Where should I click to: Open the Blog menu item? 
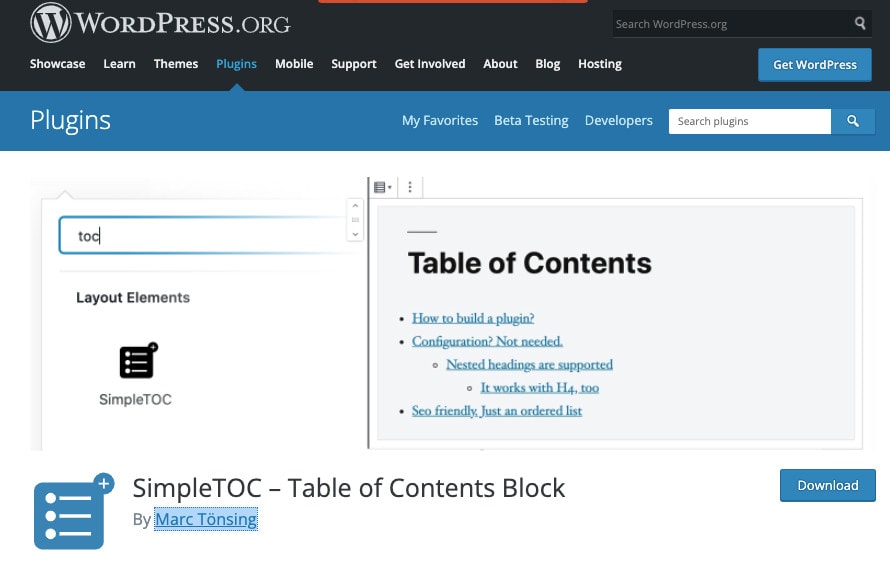pos(547,64)
